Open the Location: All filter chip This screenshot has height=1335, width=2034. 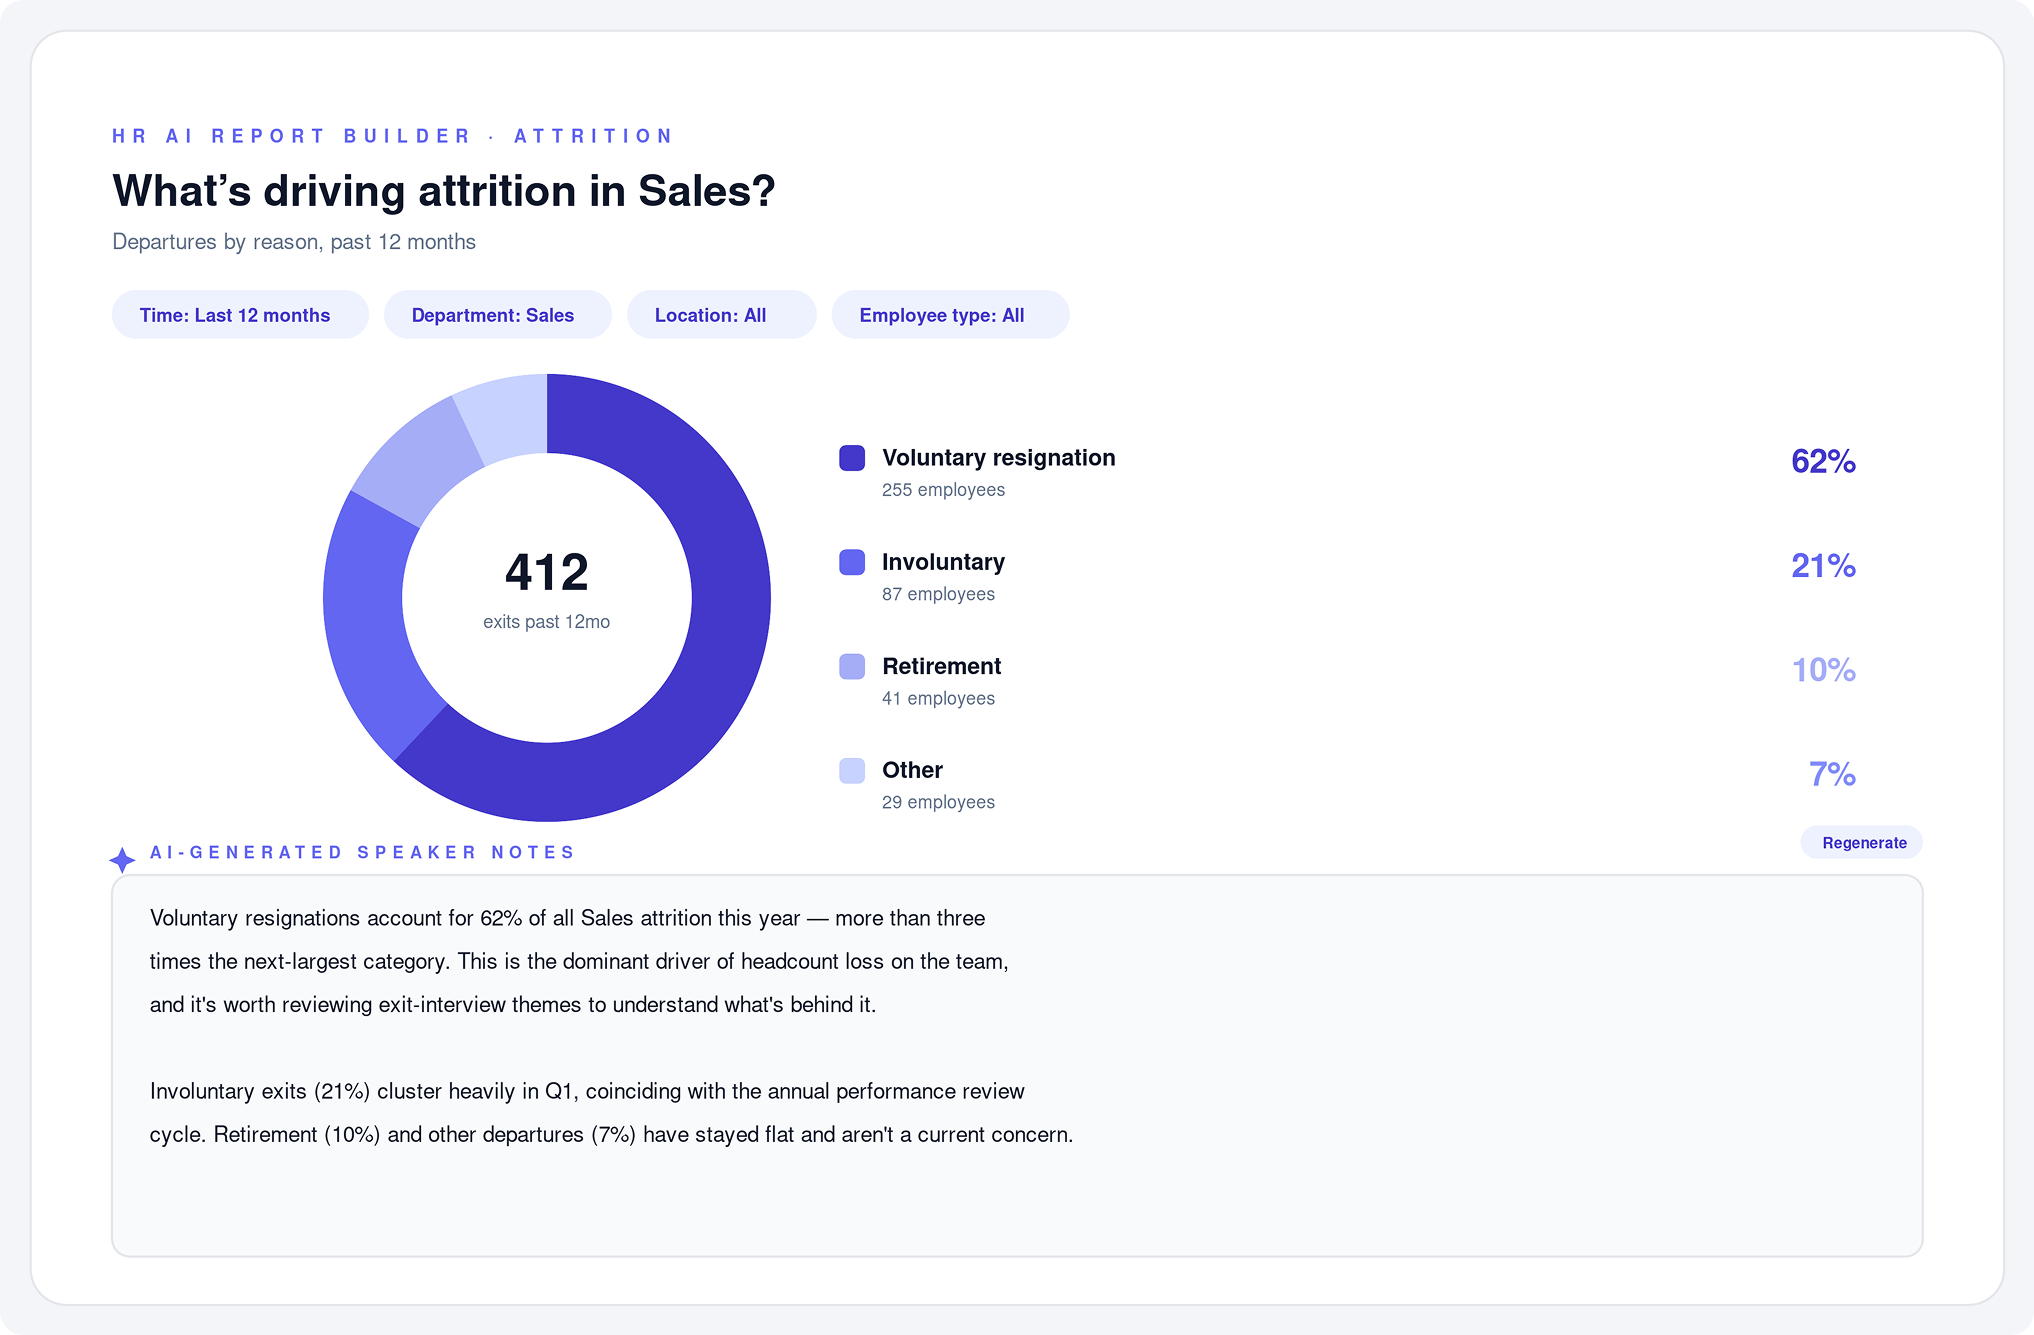721,315
